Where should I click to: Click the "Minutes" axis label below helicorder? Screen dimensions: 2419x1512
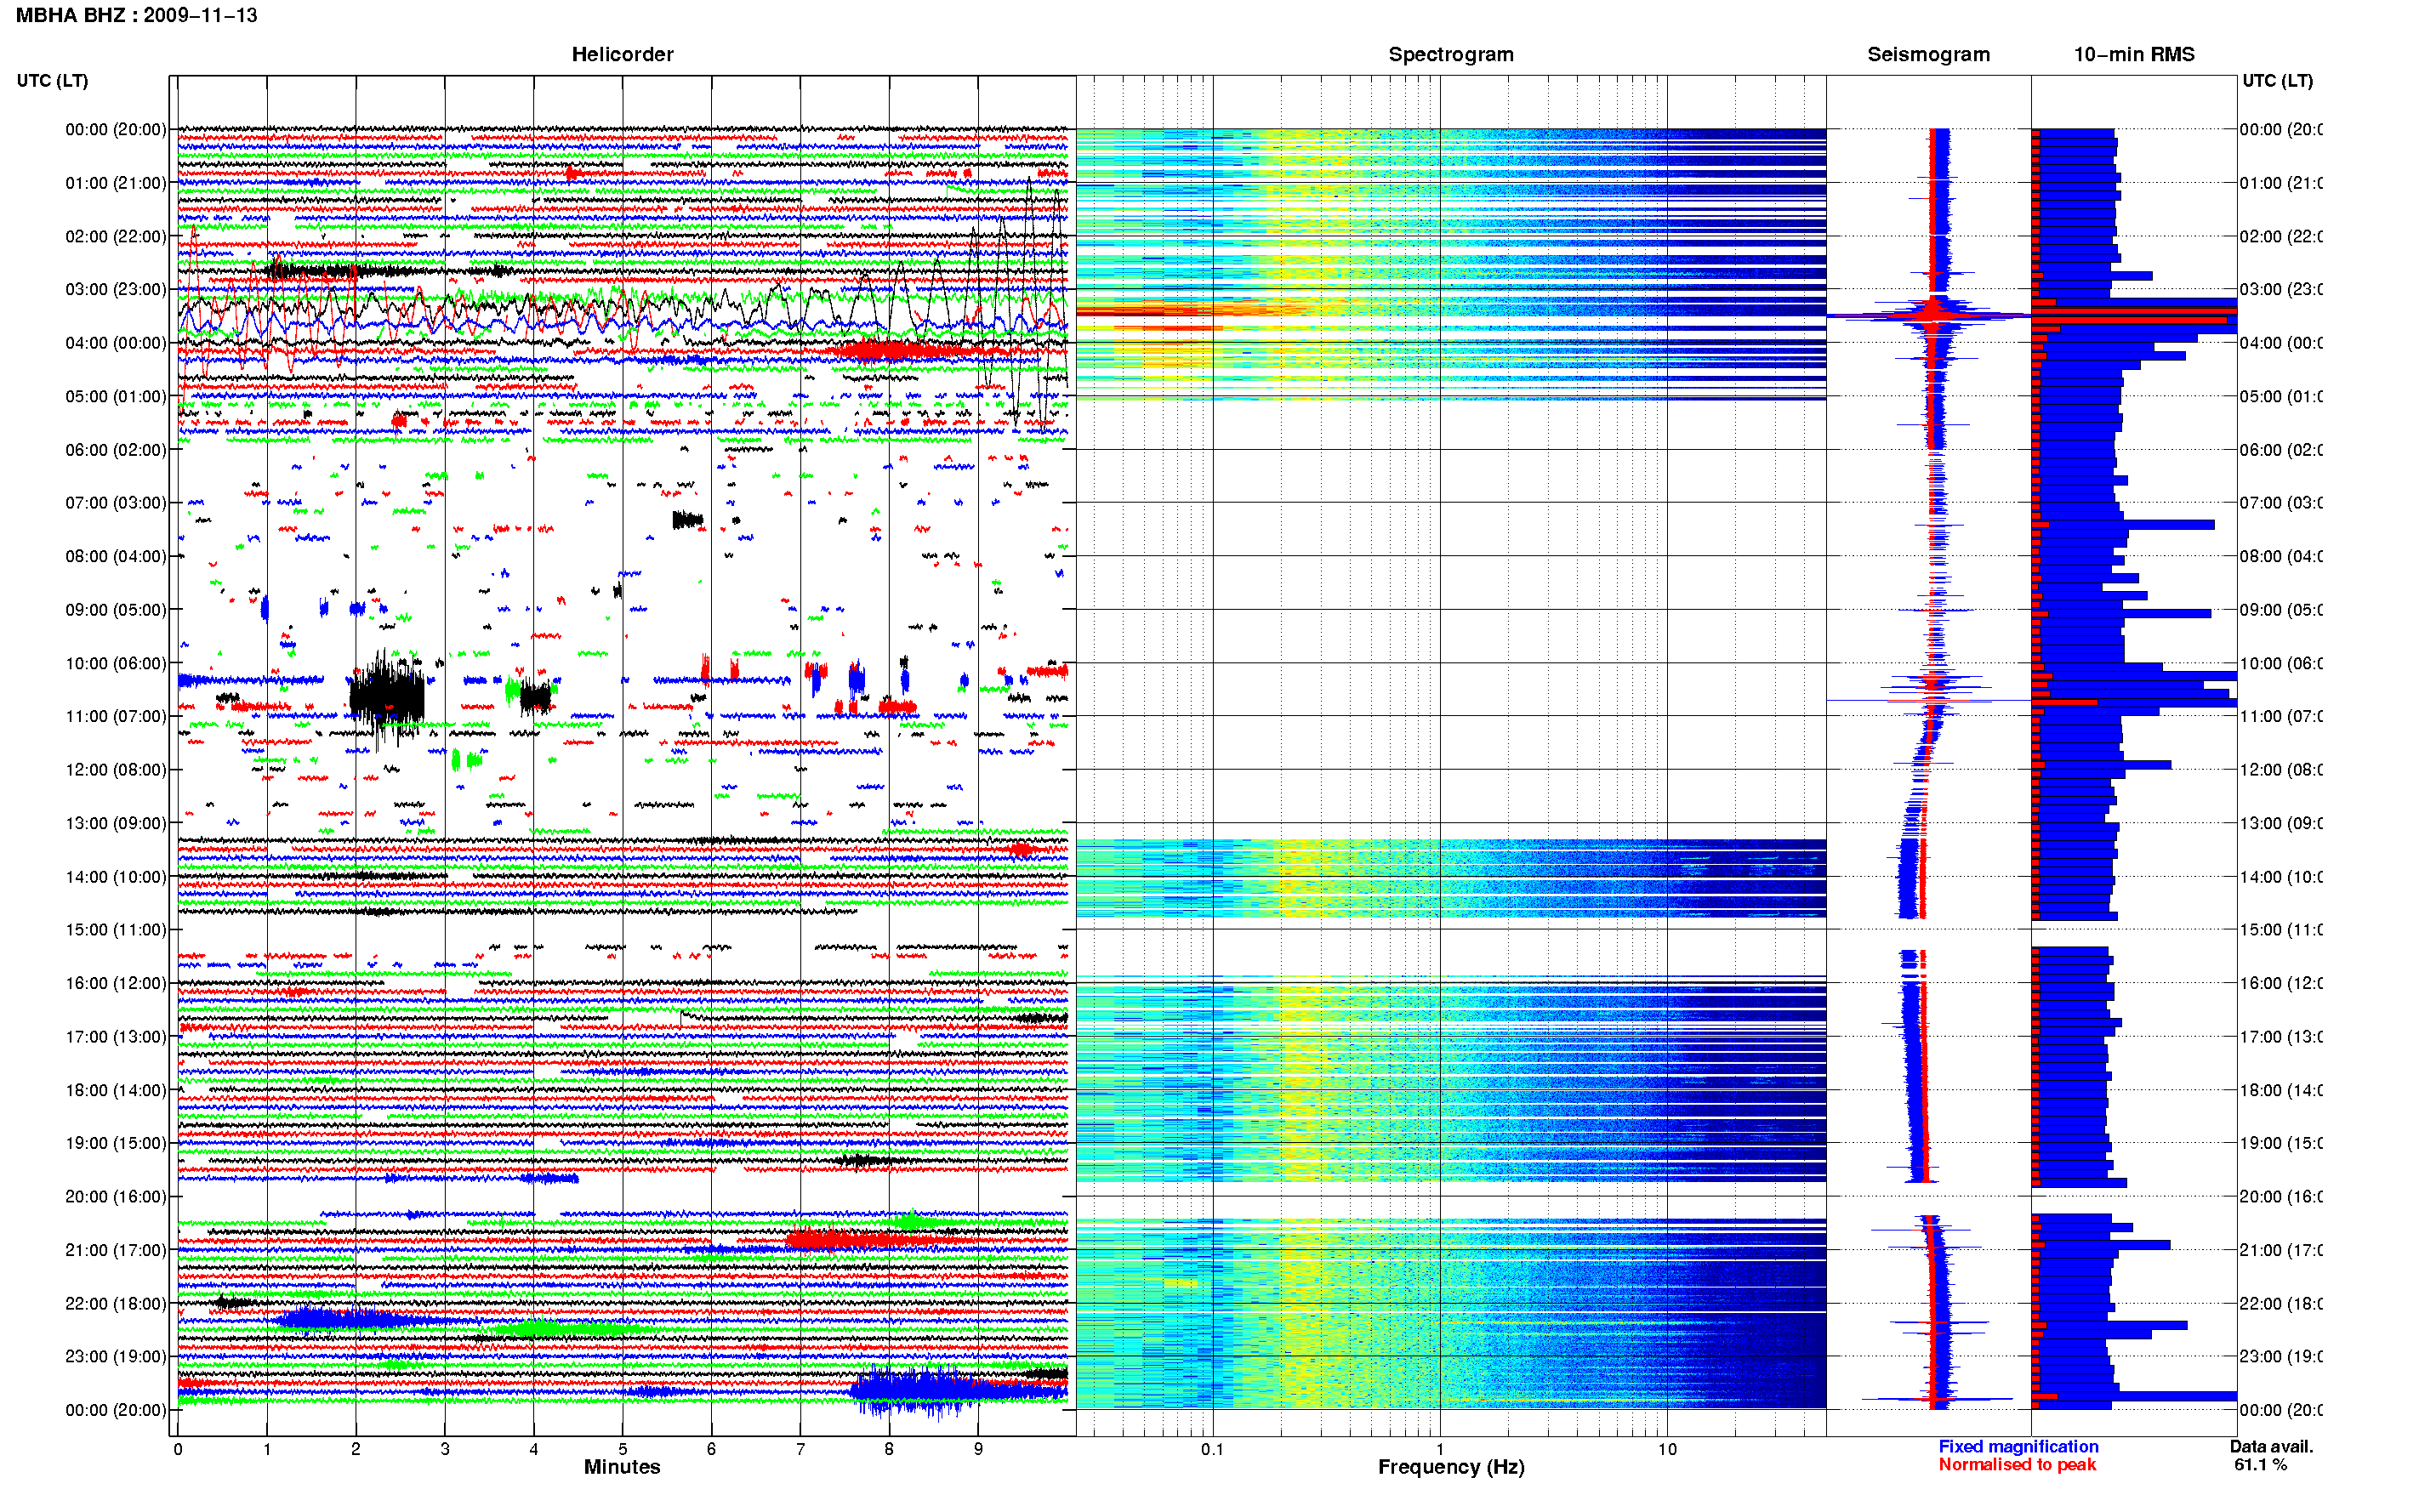click(622, 1466)
